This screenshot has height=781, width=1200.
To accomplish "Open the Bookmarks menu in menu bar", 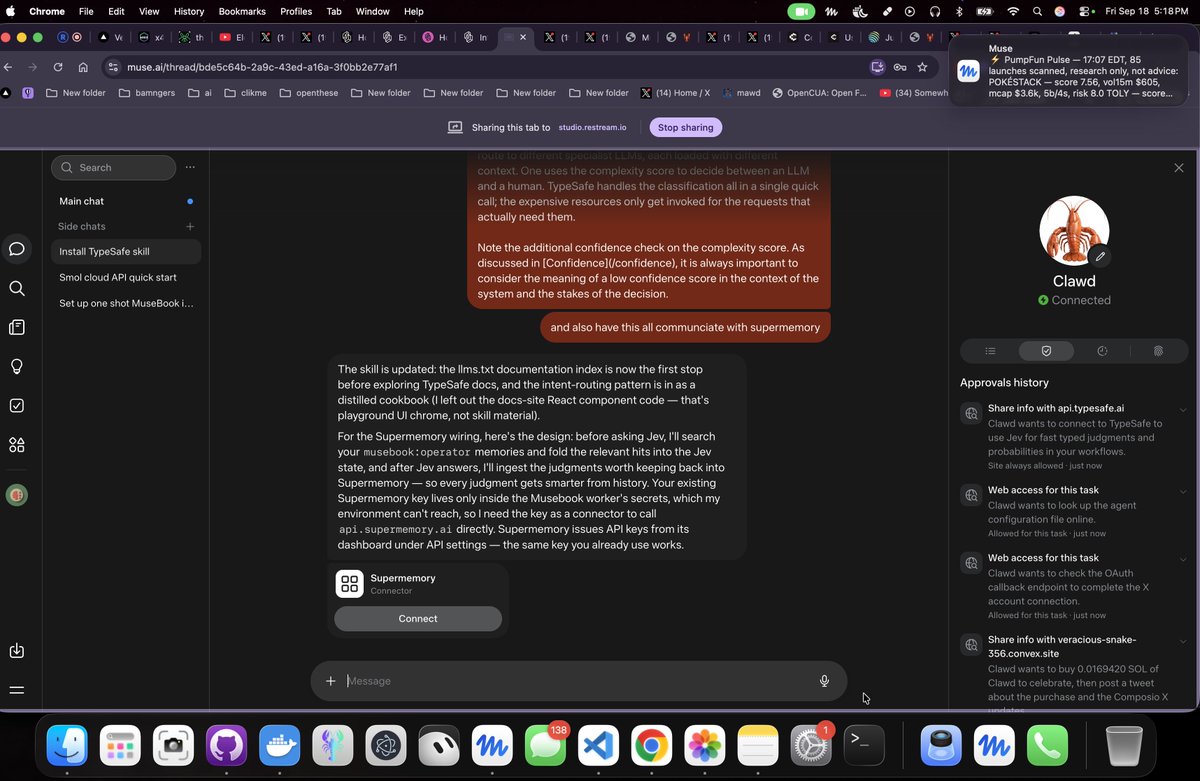I will 244,11.
